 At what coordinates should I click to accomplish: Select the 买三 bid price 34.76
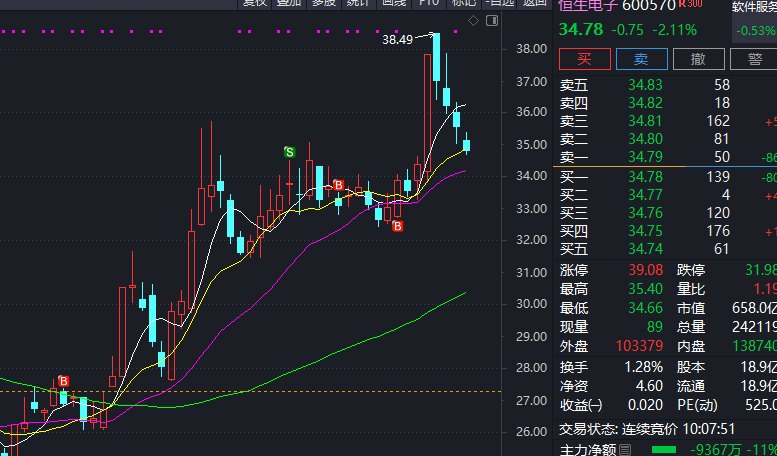[645, 213]
